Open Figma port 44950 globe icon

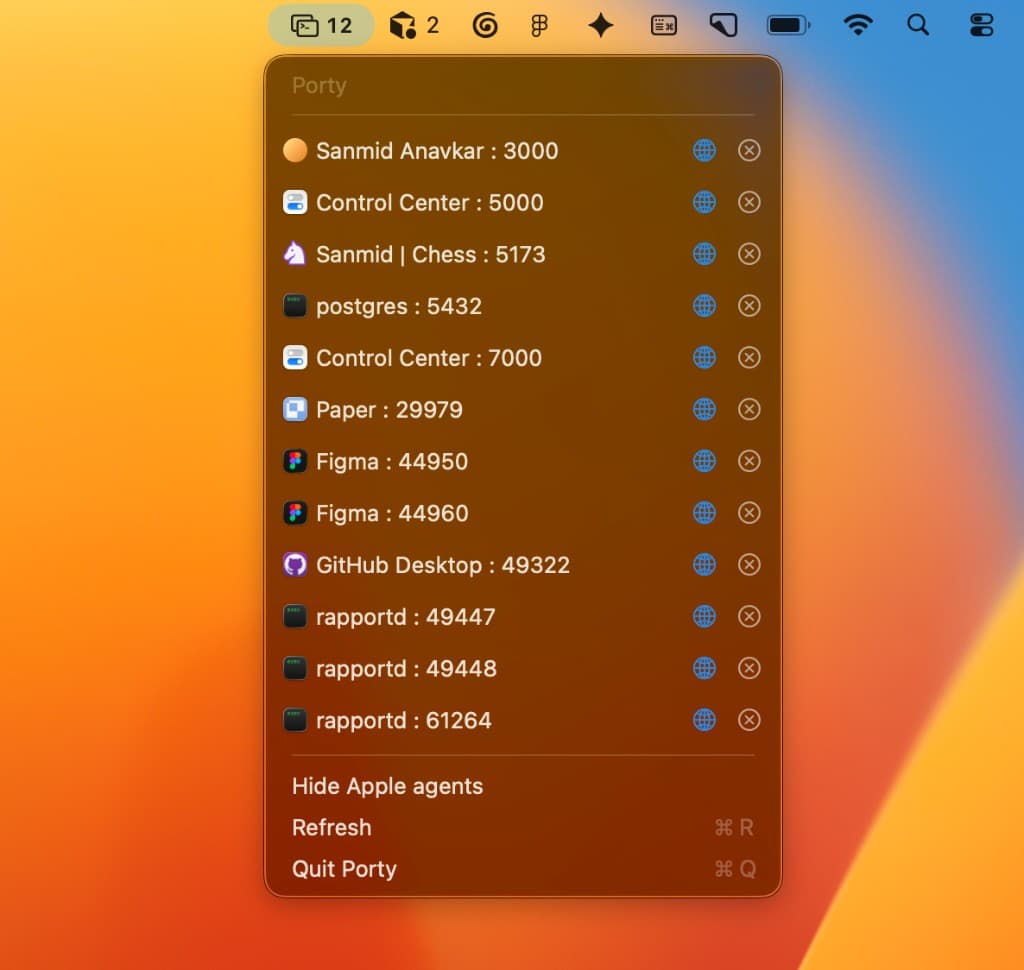coord(704,461)
